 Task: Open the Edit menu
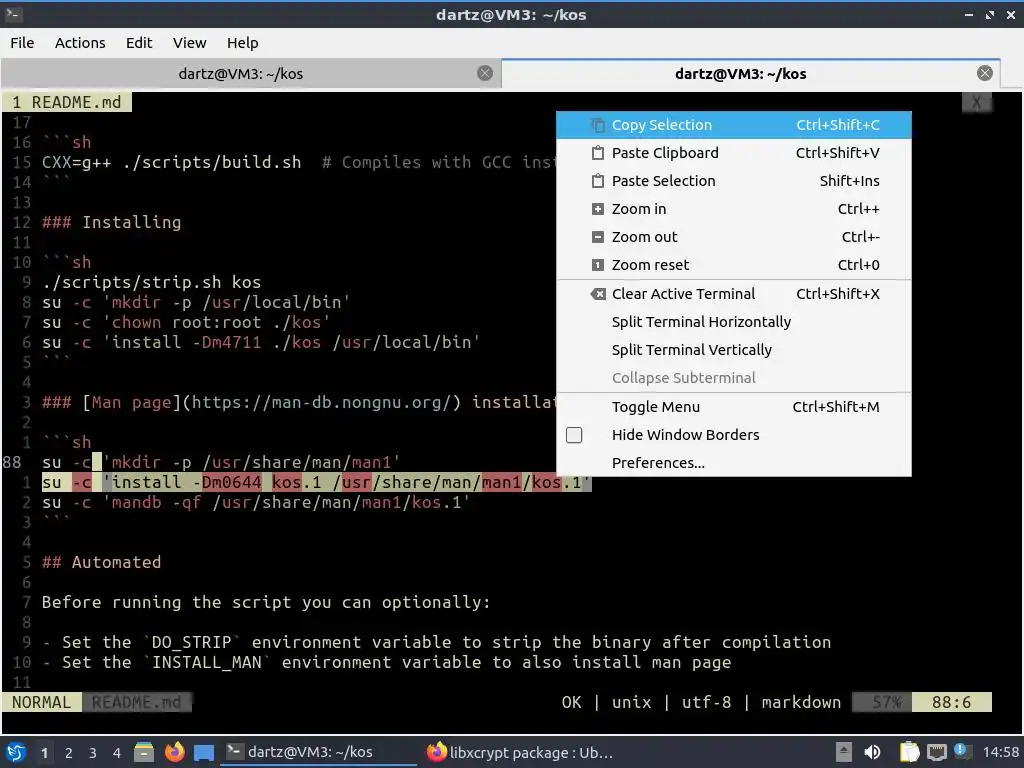tap(138, 43)
